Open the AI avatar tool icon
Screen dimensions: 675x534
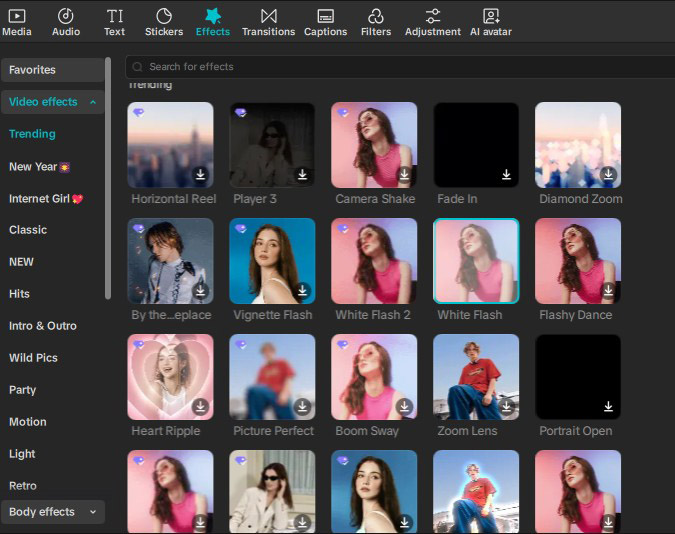click(x=491, y=16)
